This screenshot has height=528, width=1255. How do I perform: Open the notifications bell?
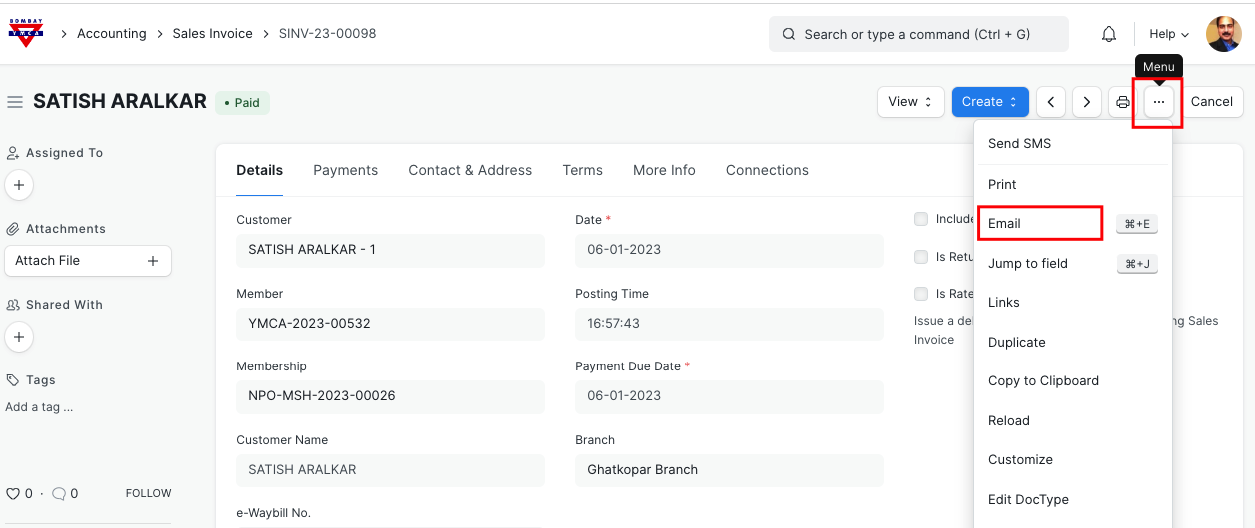point(1109,34)
